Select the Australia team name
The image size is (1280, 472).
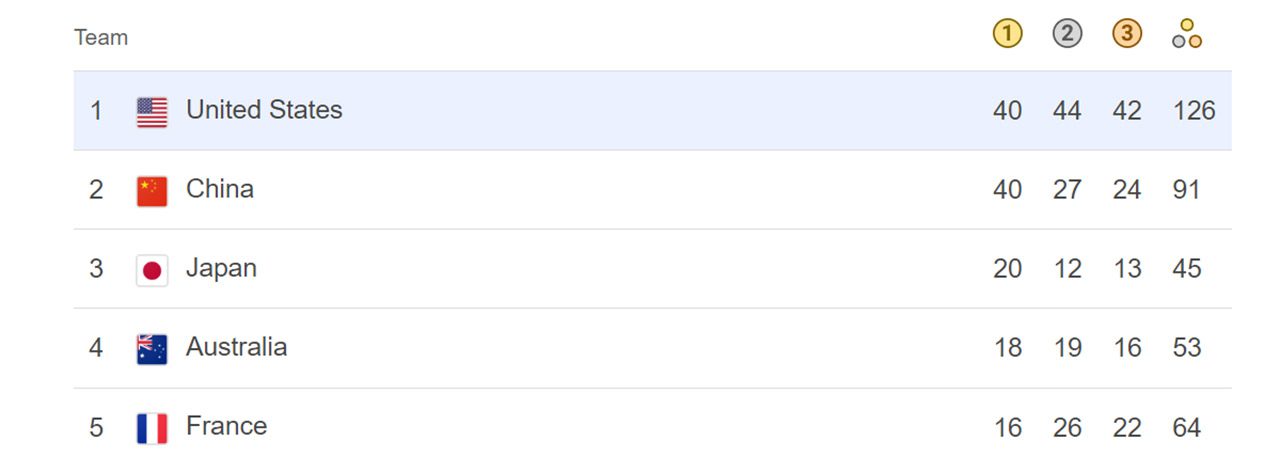pos(236,347)
